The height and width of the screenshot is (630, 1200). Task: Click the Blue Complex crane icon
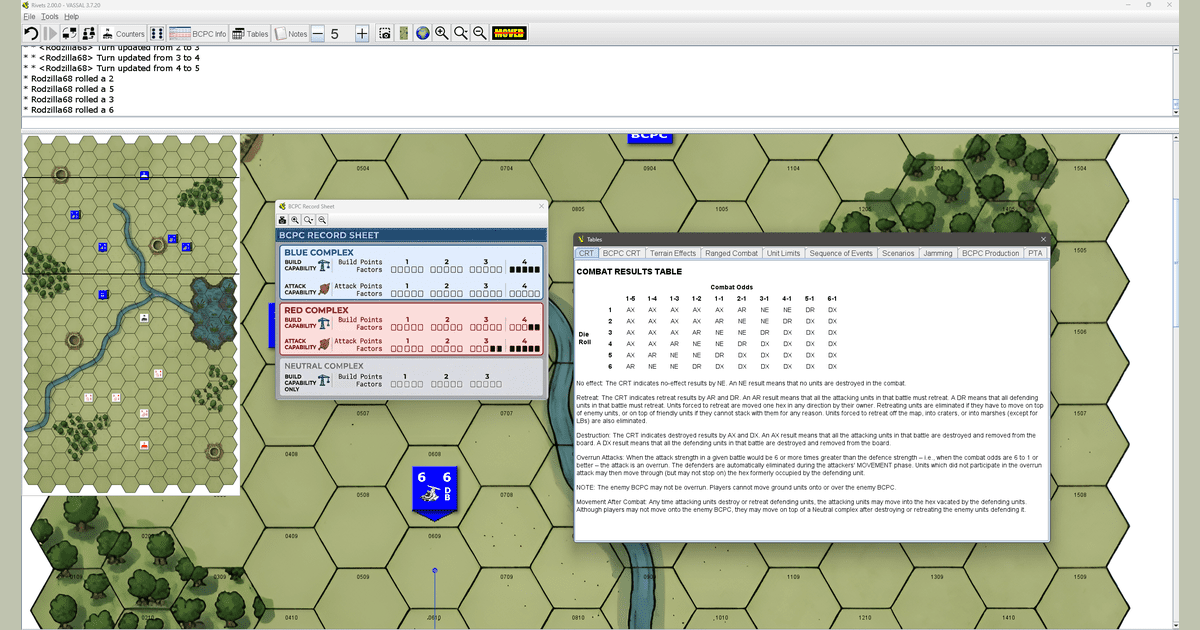tap(325, 265)
